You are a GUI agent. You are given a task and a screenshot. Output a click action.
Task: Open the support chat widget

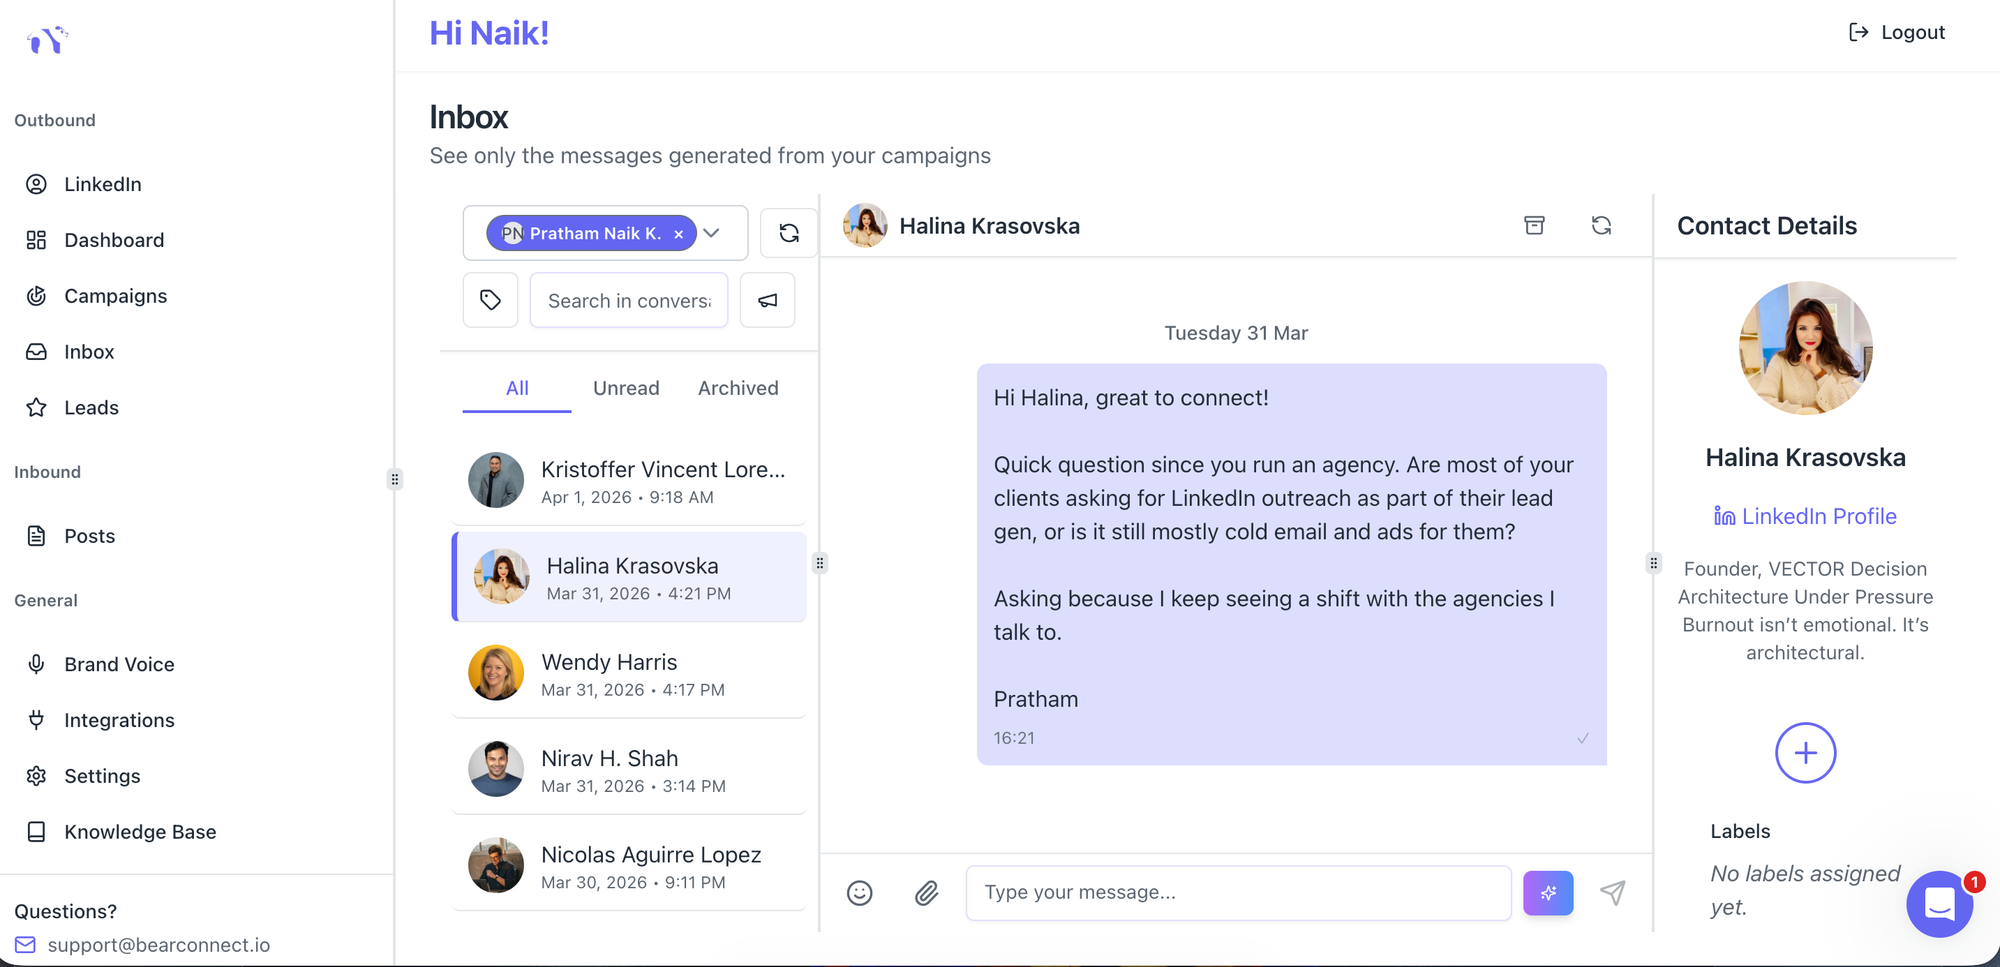1939,904
